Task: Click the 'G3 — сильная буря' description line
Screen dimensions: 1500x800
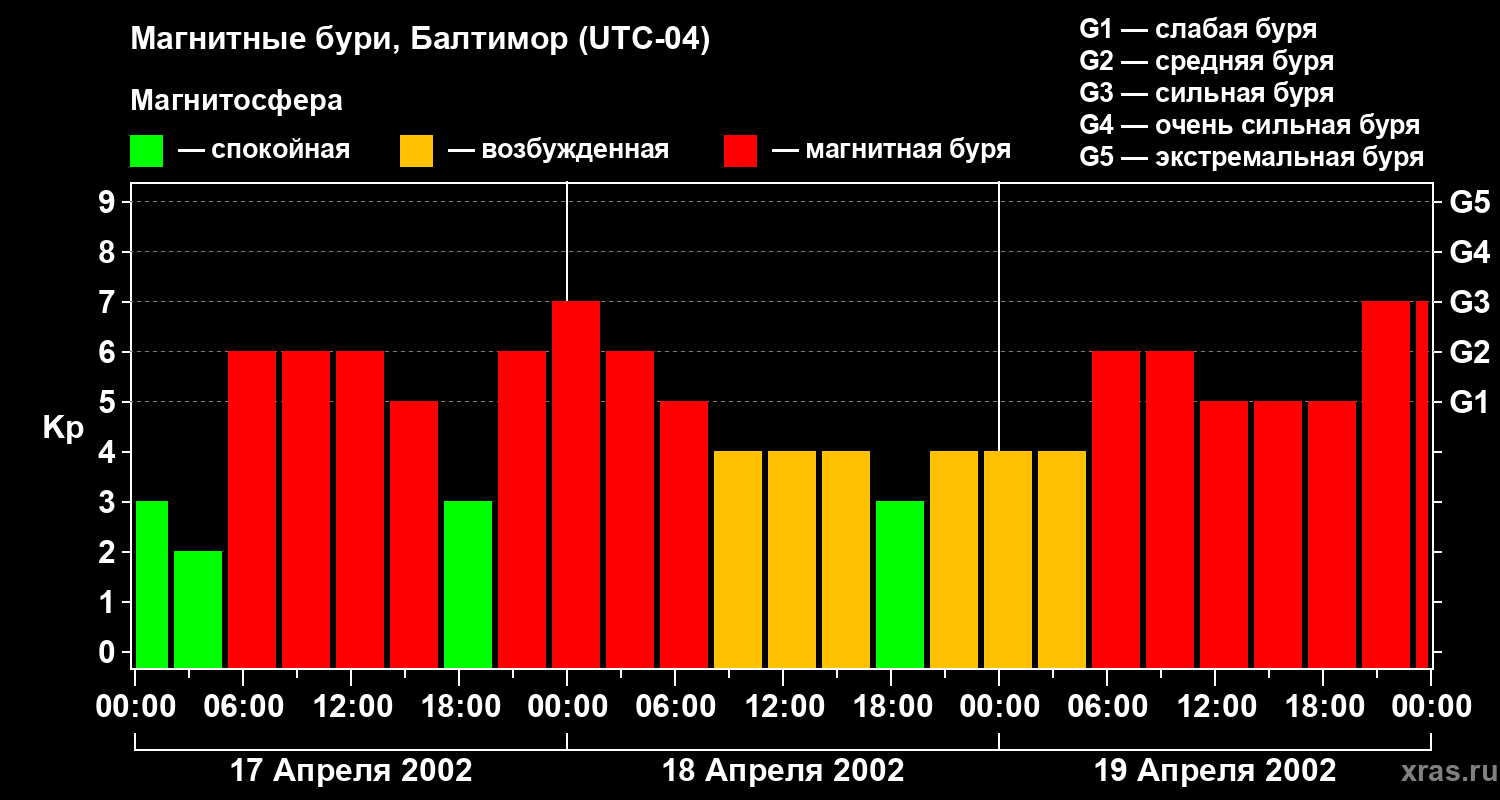Action: click(x=1206, y=93)
